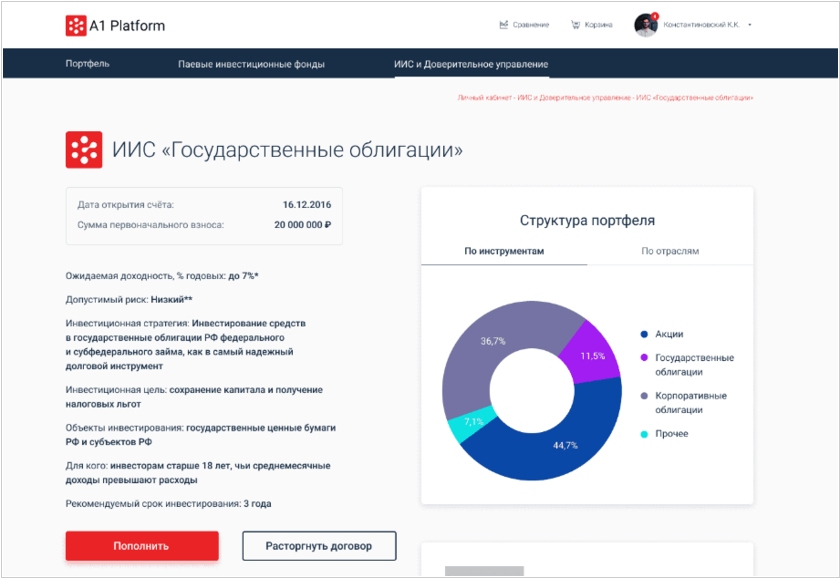The height and width of the screenshot is (578, 840).
Task: Open Личный кабинет breadcrumb link
Action: click(484, 98)
